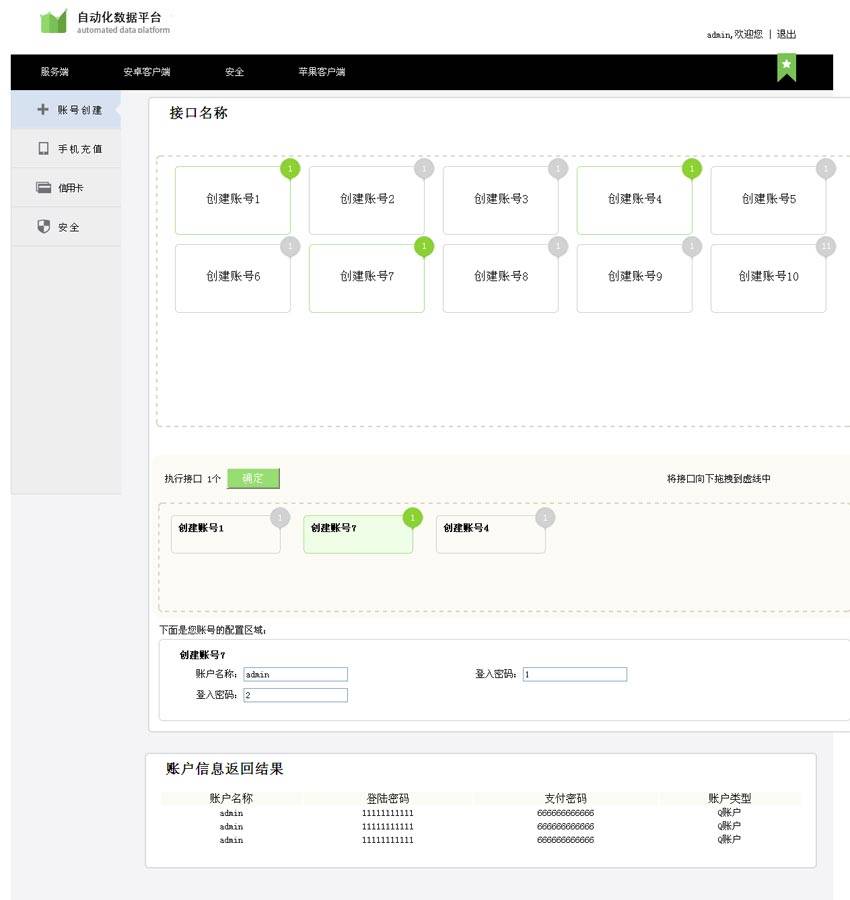Click green badge on 创建账号1 card
The image size is (850, 900).
click(x=290, y=169)
